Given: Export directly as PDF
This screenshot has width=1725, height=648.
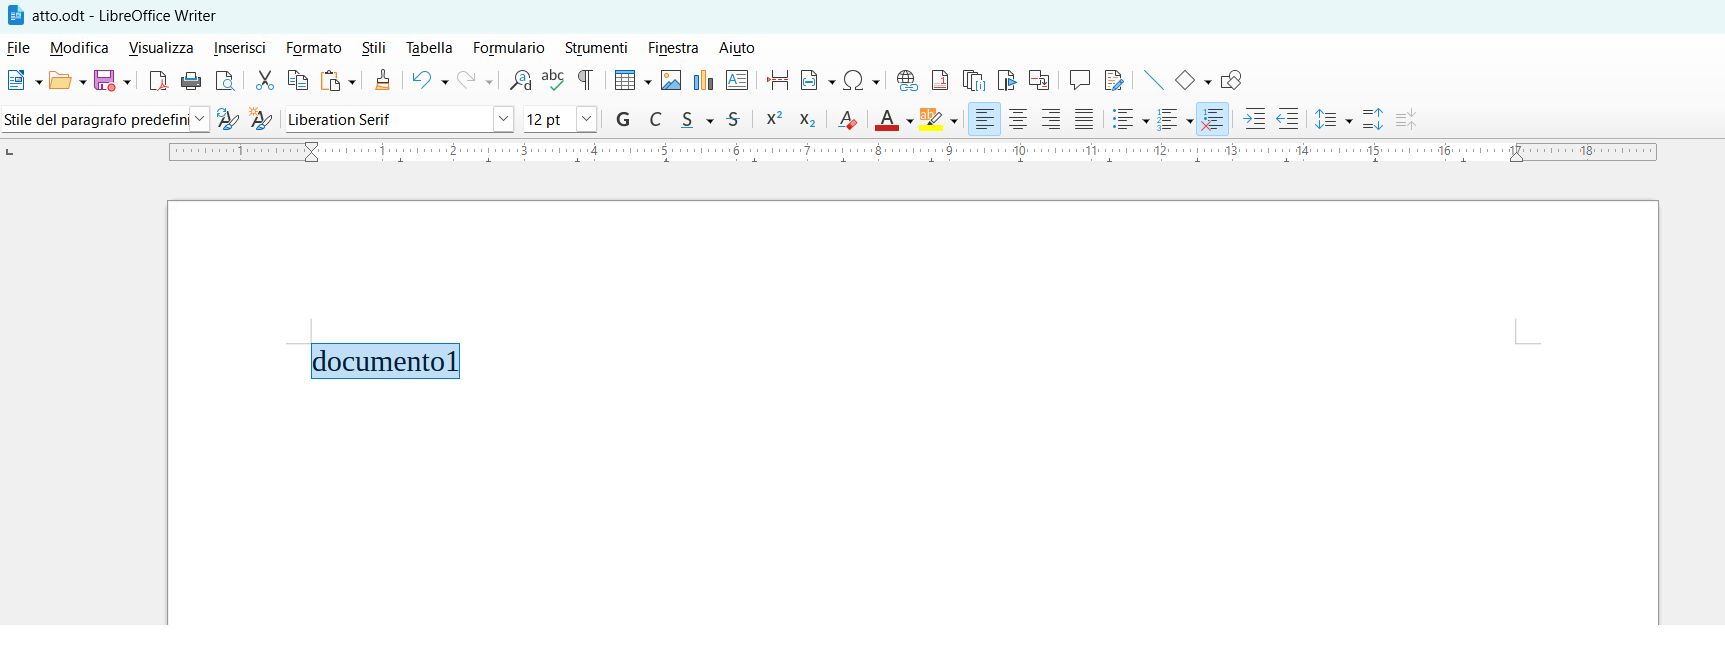Looking at the screenshot, I should coord(158,80).
